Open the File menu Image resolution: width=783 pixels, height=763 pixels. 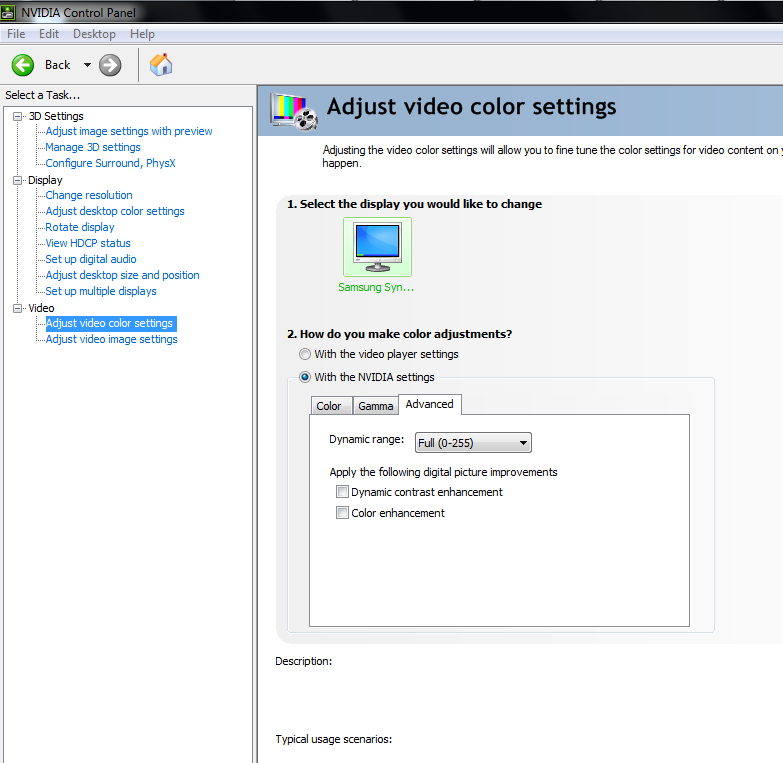(x=16, y=34)
